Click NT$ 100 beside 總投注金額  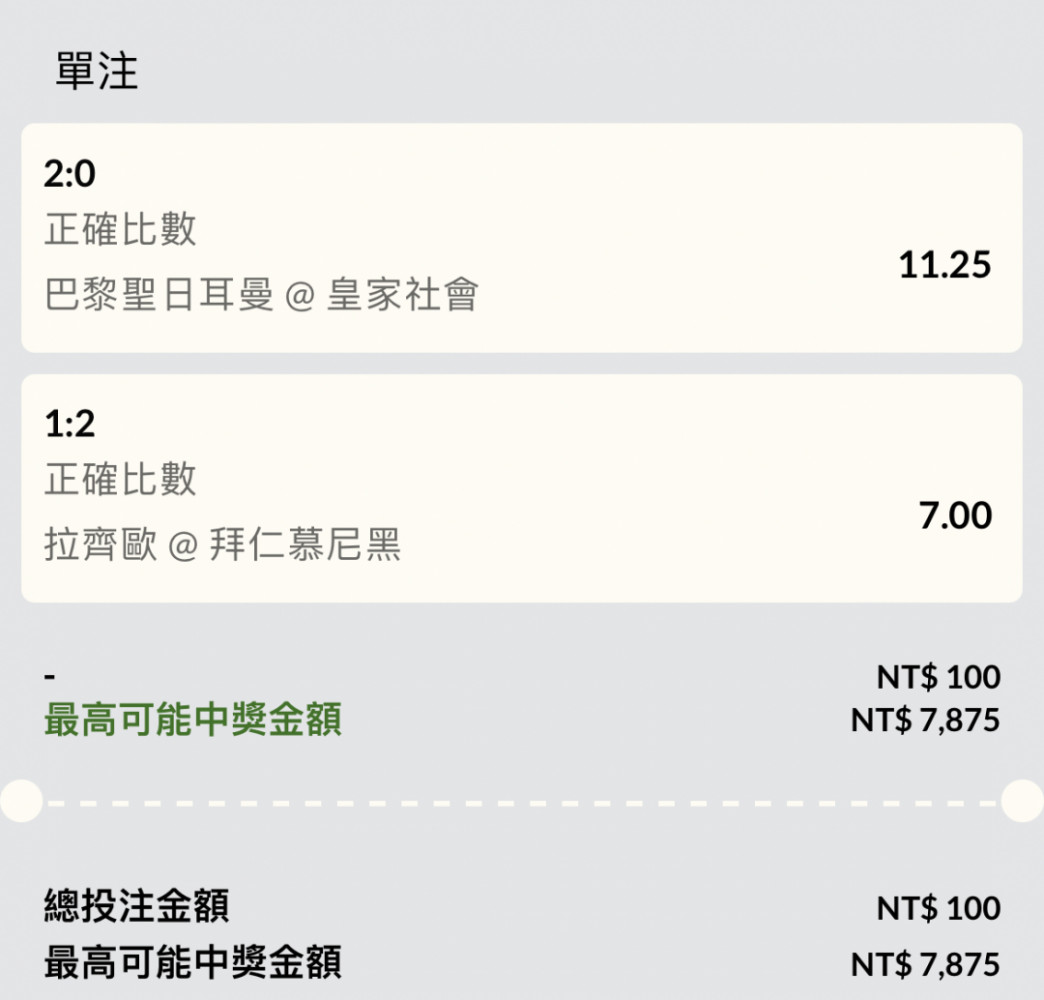[938, 908]
